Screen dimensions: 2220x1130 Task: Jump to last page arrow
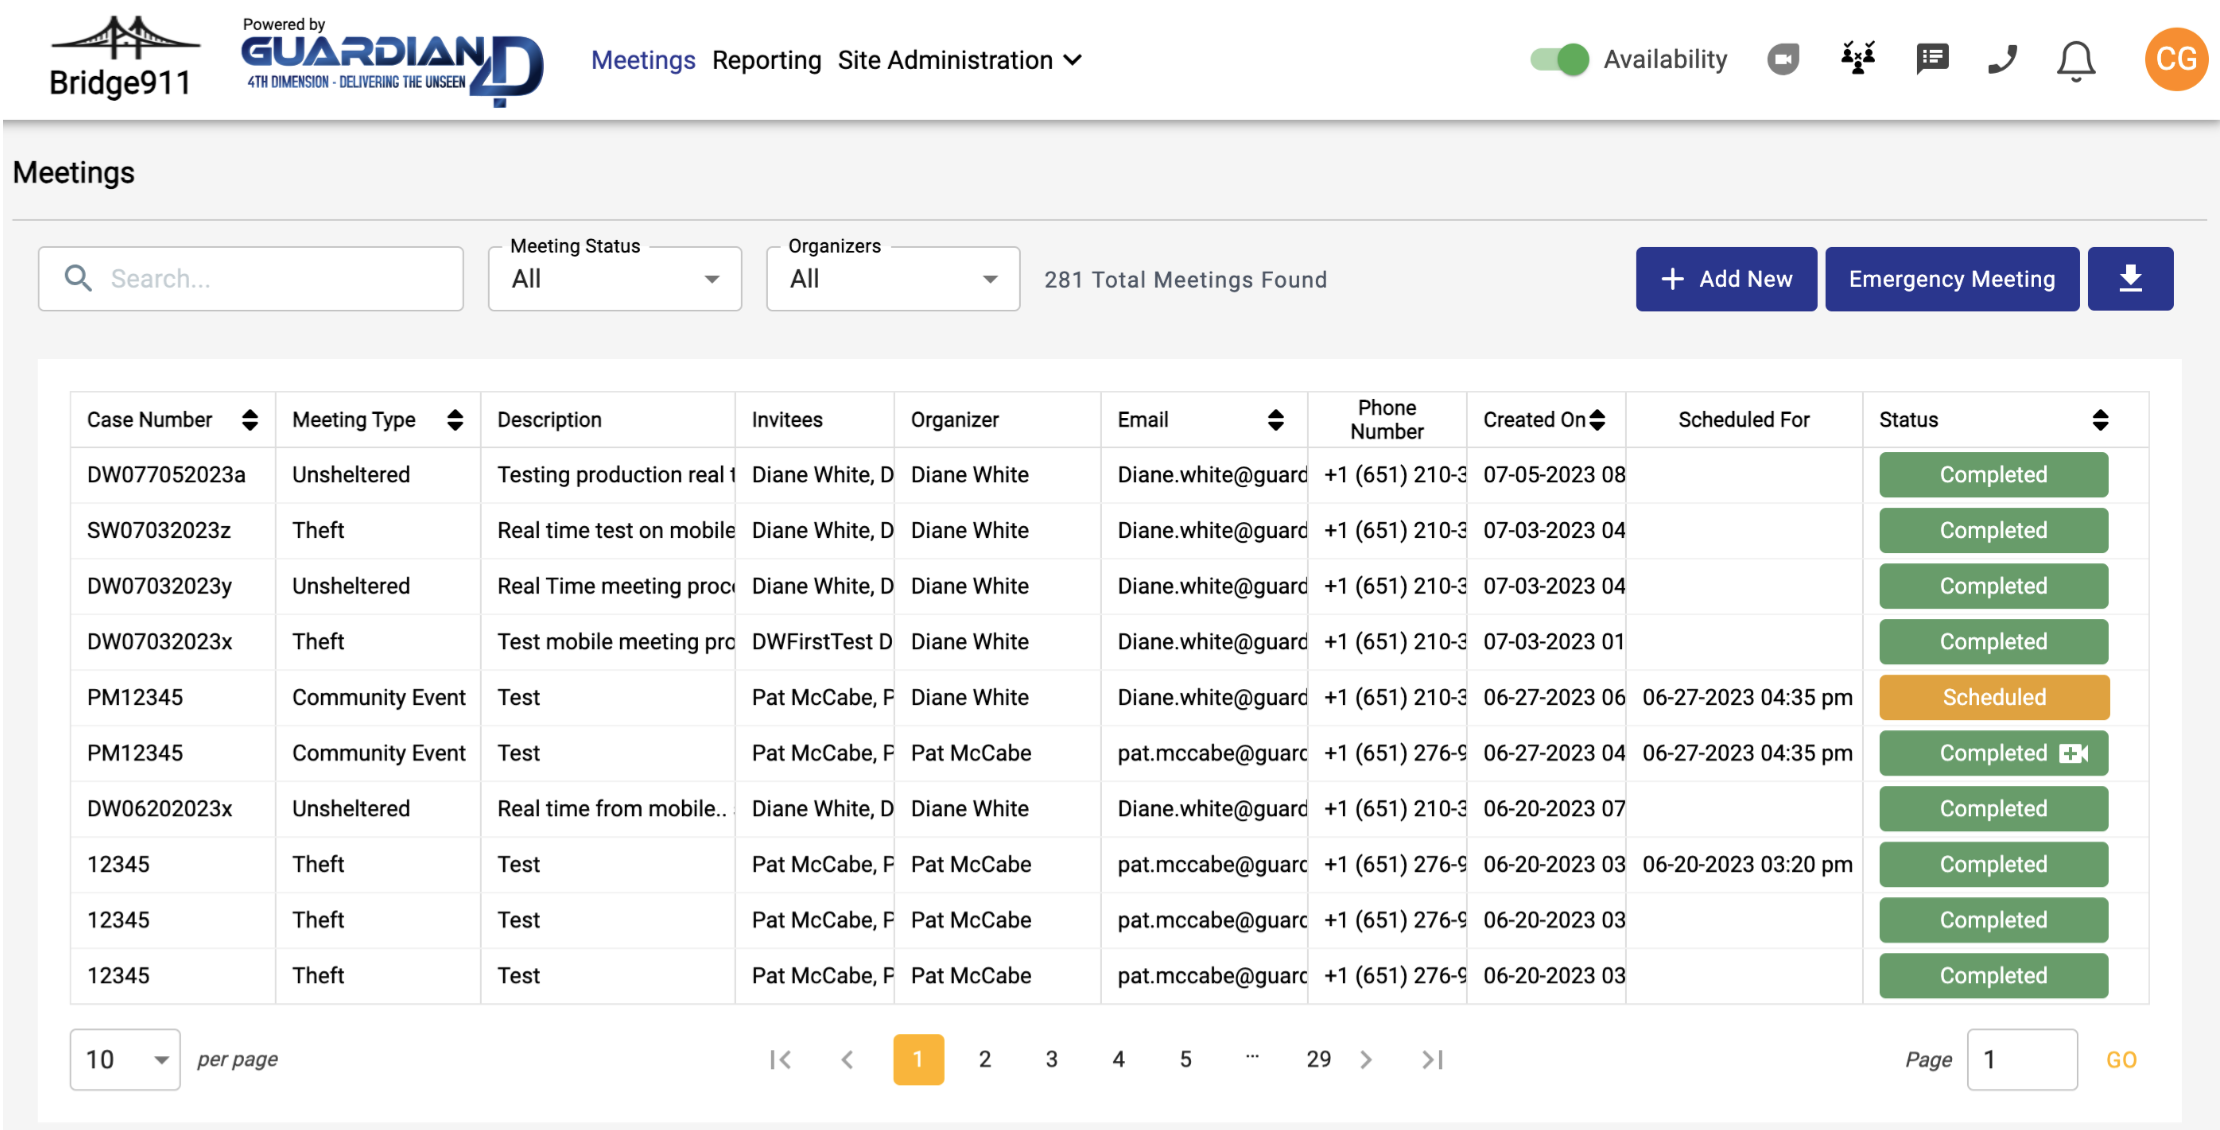pyautogui.click(x=1432, y=1059)
